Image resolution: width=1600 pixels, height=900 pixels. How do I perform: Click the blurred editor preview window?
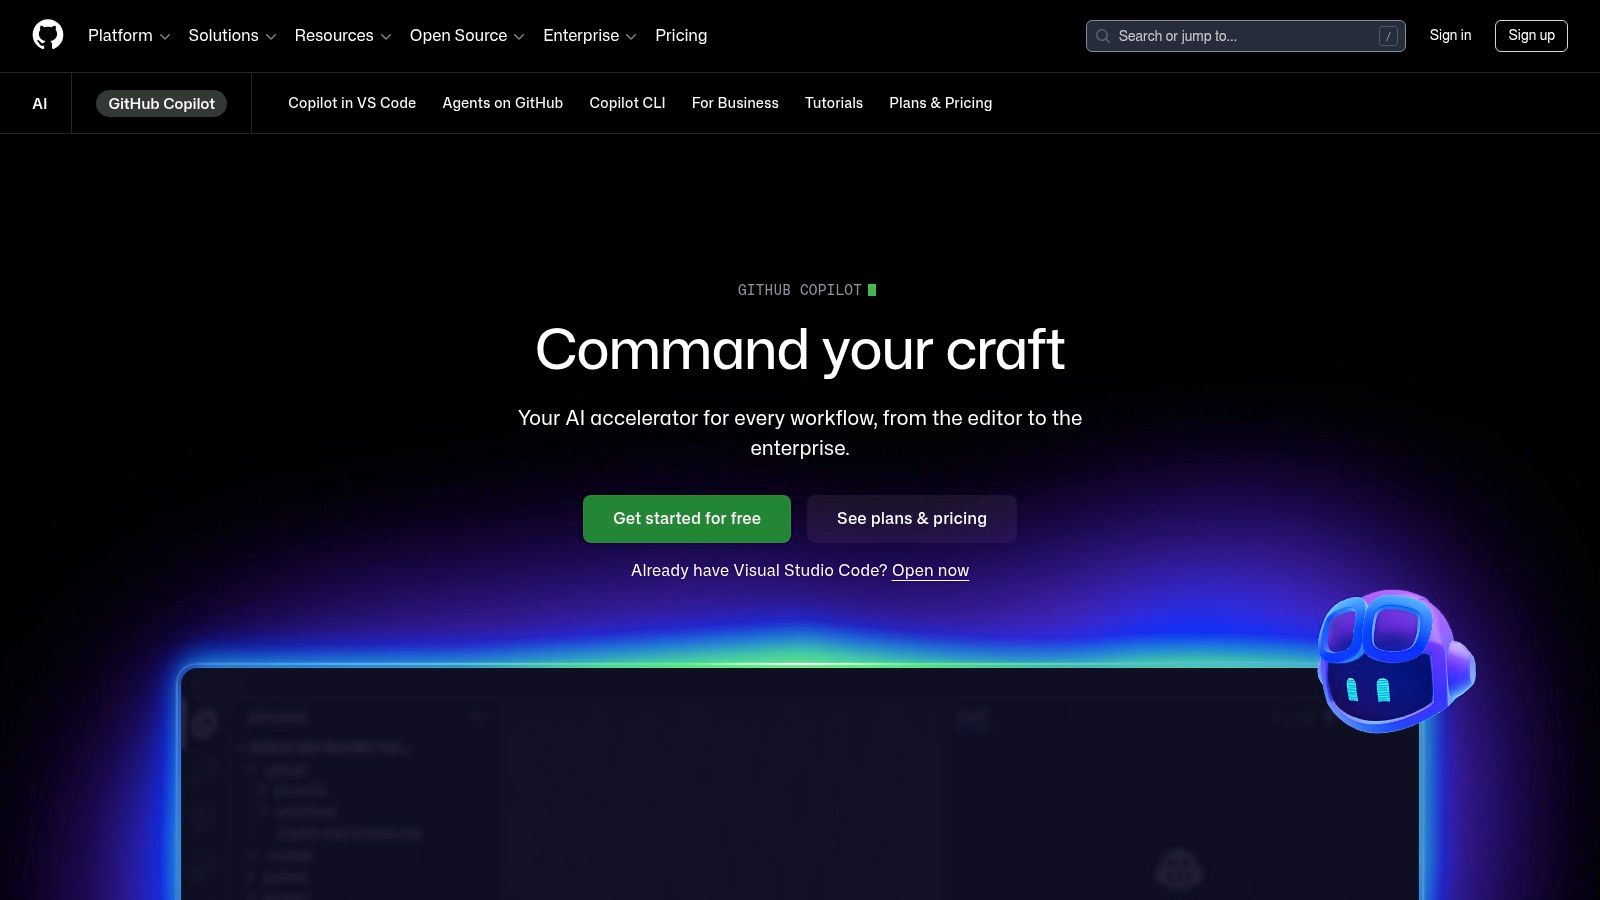[800, 783]
